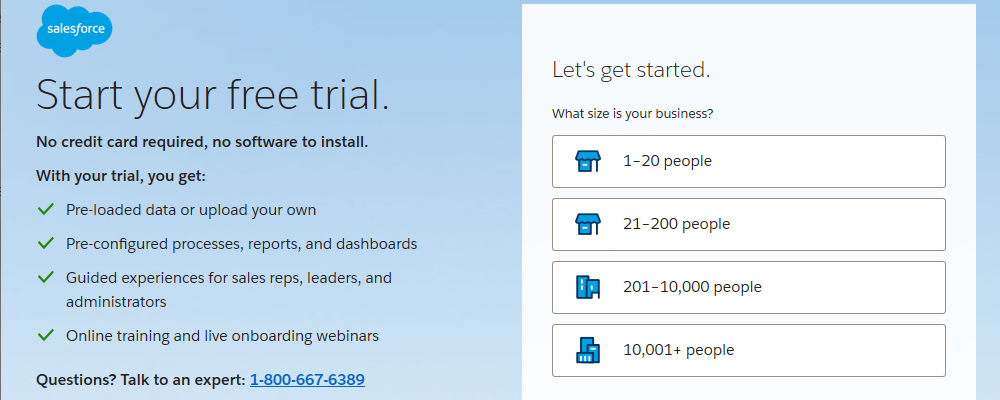
Task: Click the shop icon beside 21–200 people
Action: (x=588, y=224)
